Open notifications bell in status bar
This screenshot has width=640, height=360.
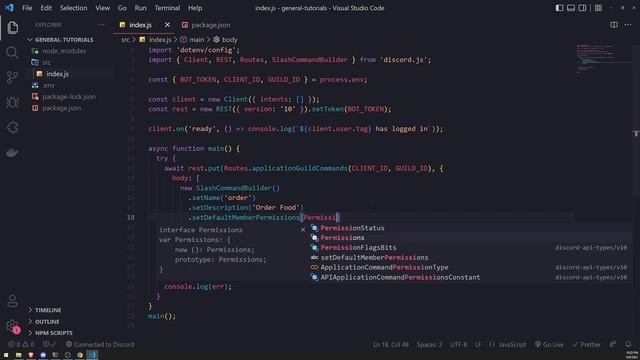[x=628, y=344]
